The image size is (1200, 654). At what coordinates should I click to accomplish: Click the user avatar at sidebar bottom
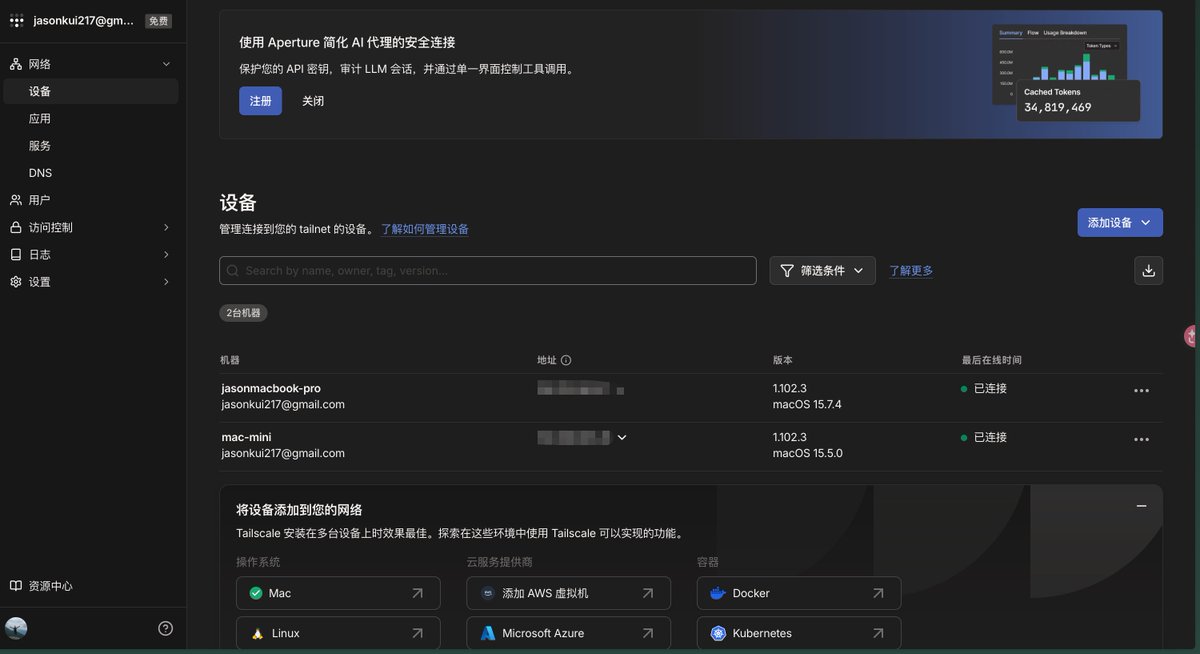point(16,628)
